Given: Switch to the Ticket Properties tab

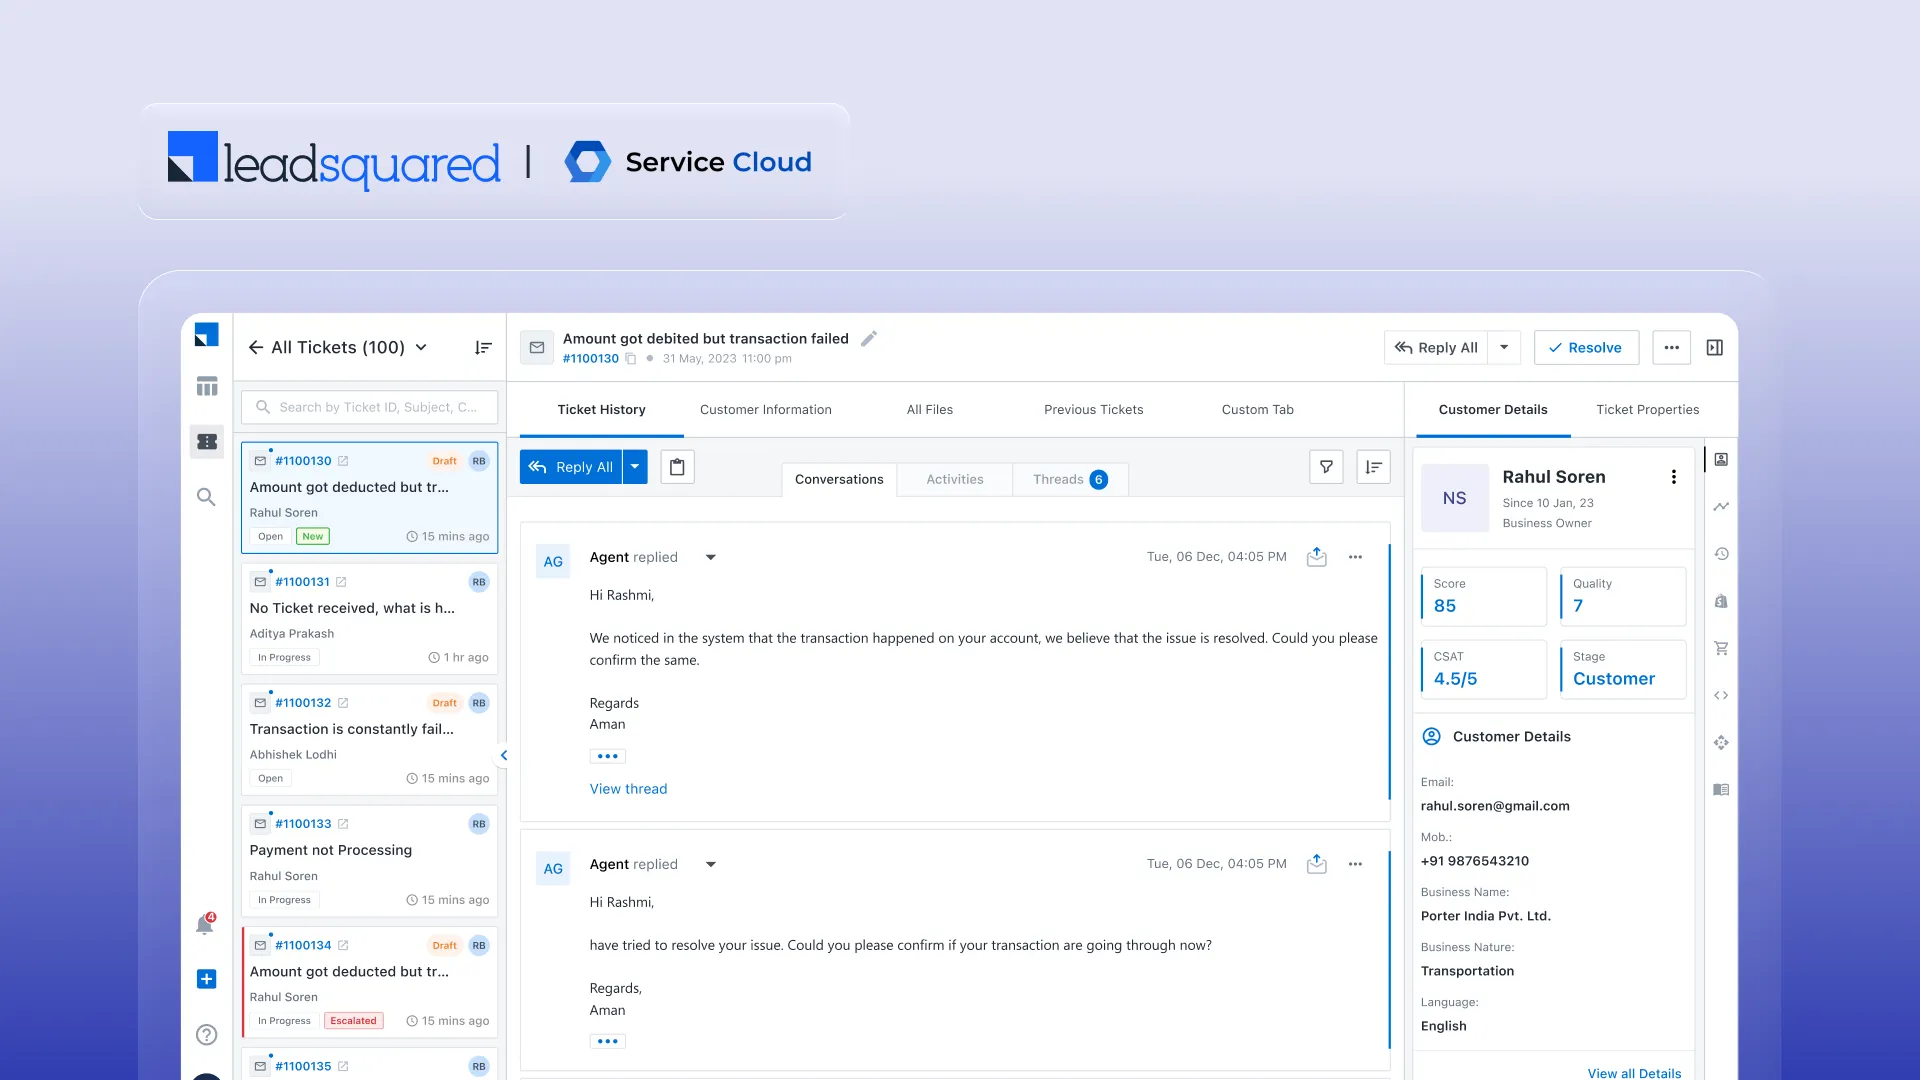Looking at the screenshot, I should [1648, 409].
